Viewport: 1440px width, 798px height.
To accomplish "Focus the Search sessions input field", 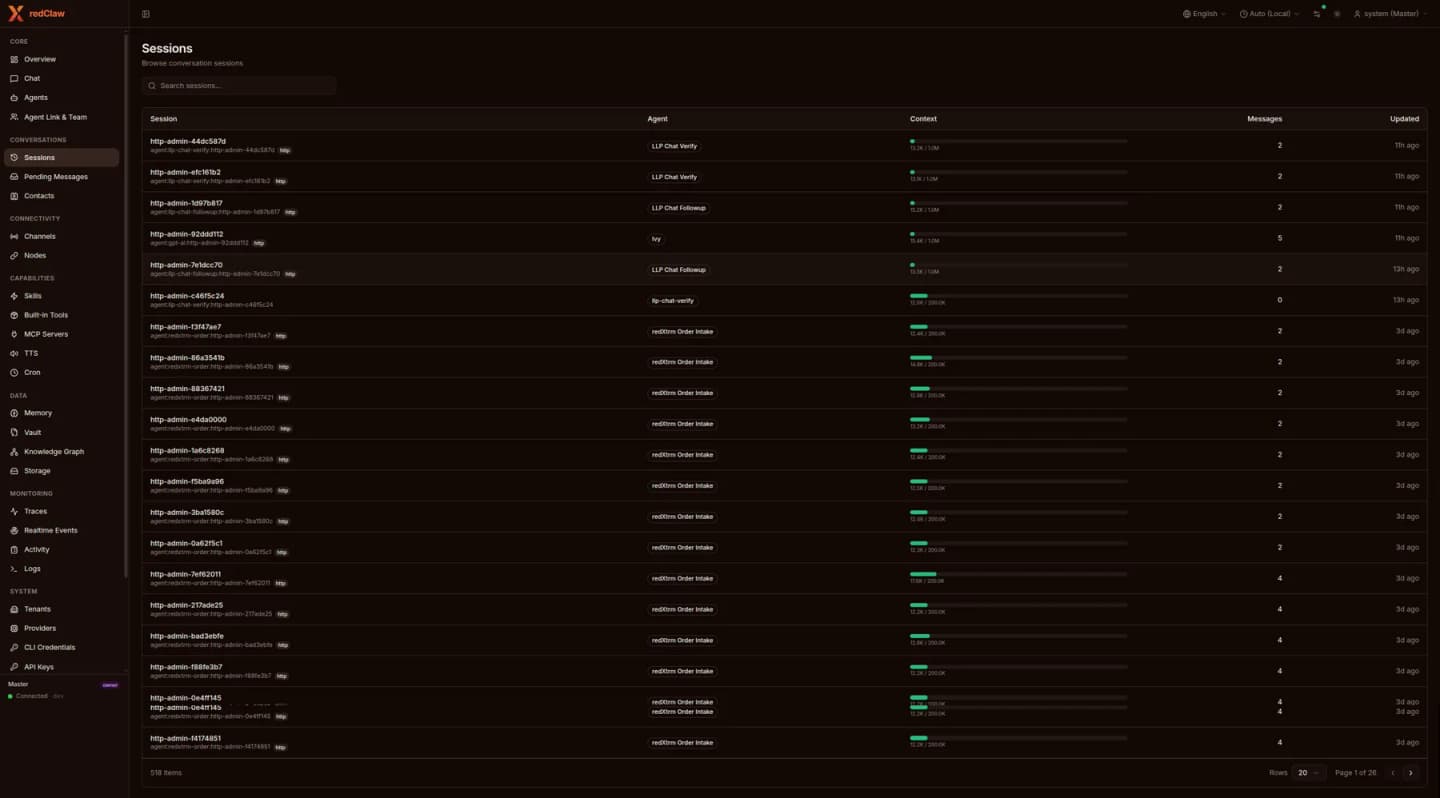I will click(239, 86).
